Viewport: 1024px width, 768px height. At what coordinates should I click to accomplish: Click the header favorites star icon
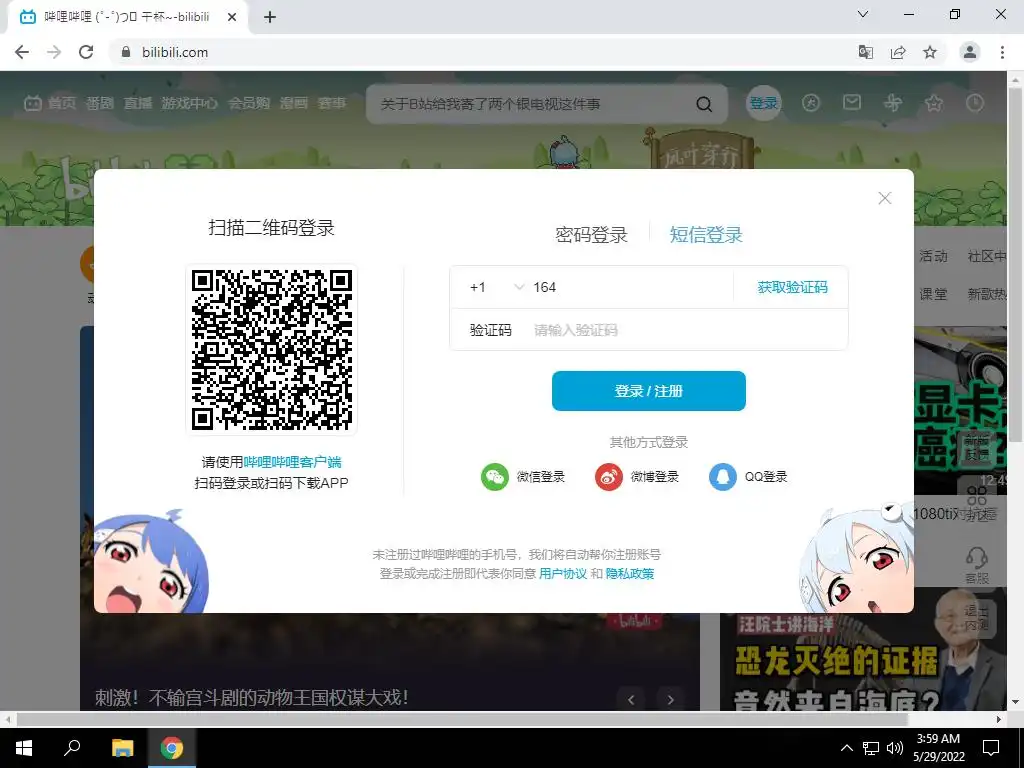934,103
